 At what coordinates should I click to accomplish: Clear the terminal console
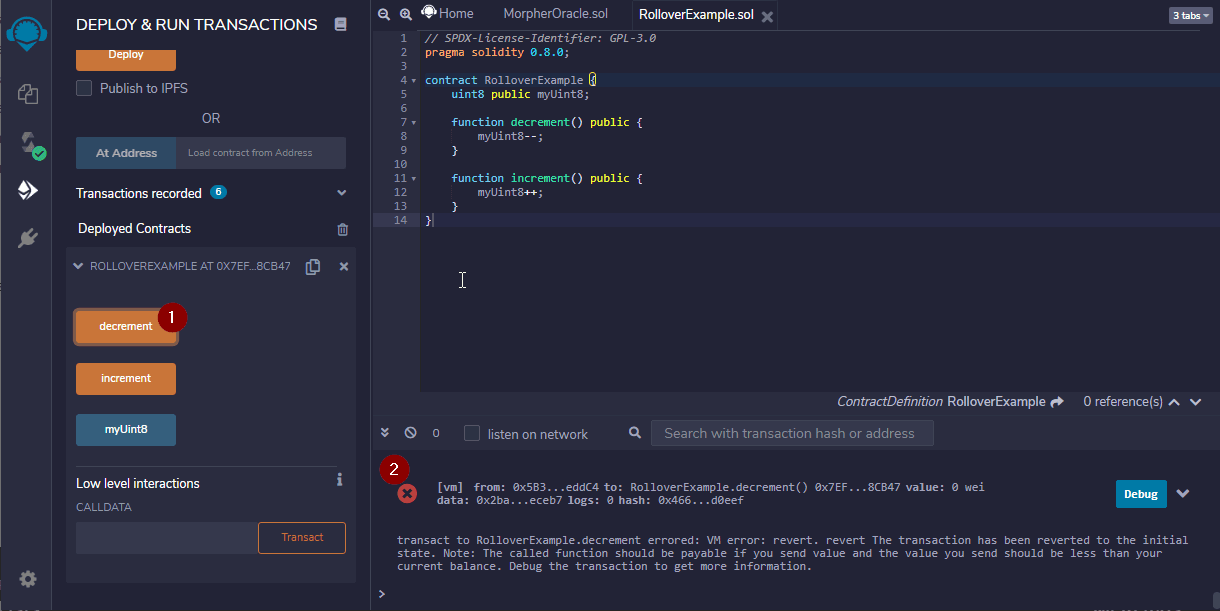(x=410, y=433)
